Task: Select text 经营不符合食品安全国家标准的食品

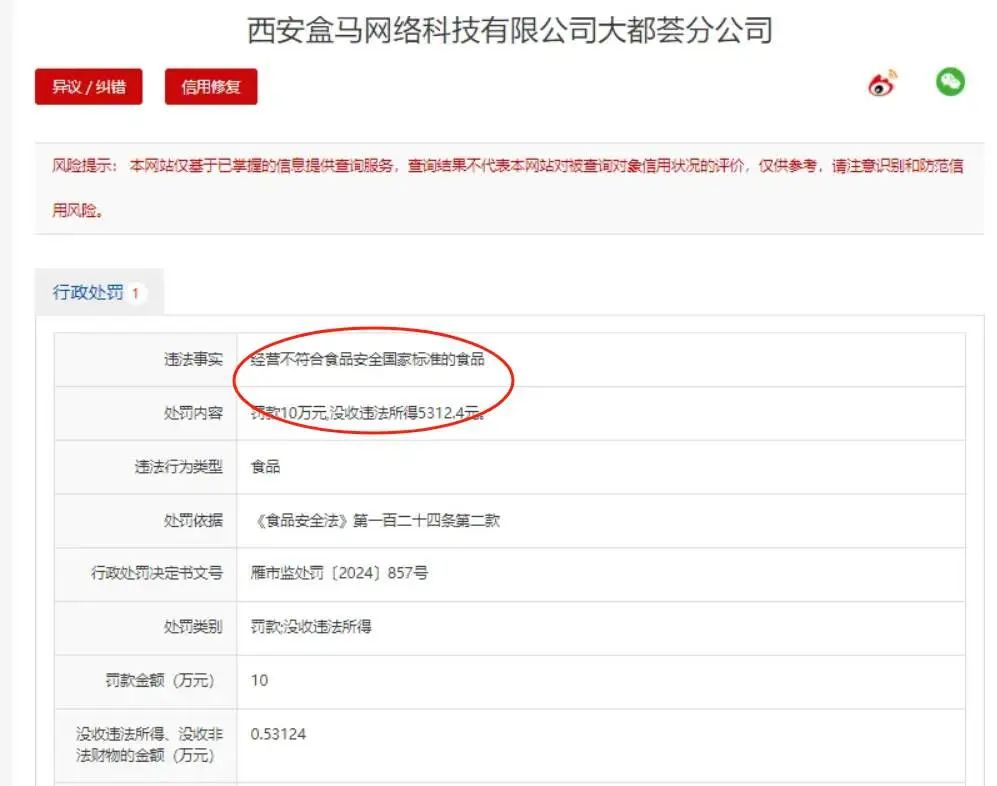Action: (x=368, y=359)
